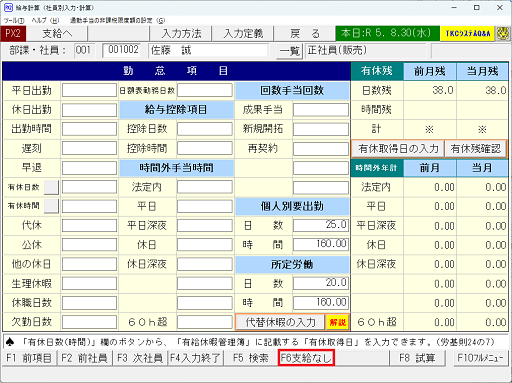Click the department code field 001
The image size is (512, 383).
(x=85, y=51)
